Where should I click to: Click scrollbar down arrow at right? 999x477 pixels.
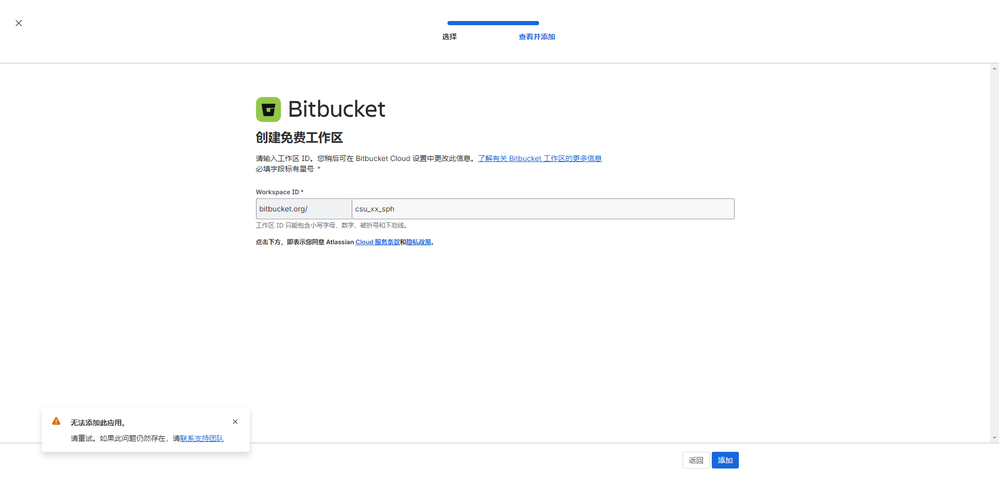(995, 438)
